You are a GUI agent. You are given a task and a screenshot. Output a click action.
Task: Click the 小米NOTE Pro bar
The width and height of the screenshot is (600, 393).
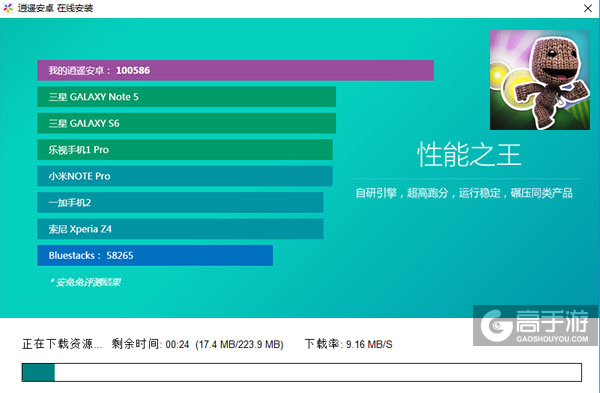pos(185,176)
